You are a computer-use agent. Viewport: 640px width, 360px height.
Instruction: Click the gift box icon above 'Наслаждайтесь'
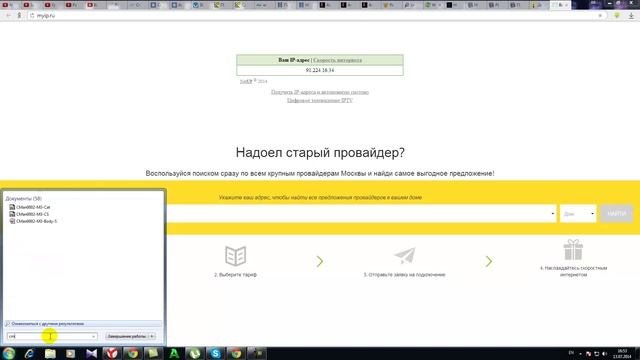[x=573, y=250]
